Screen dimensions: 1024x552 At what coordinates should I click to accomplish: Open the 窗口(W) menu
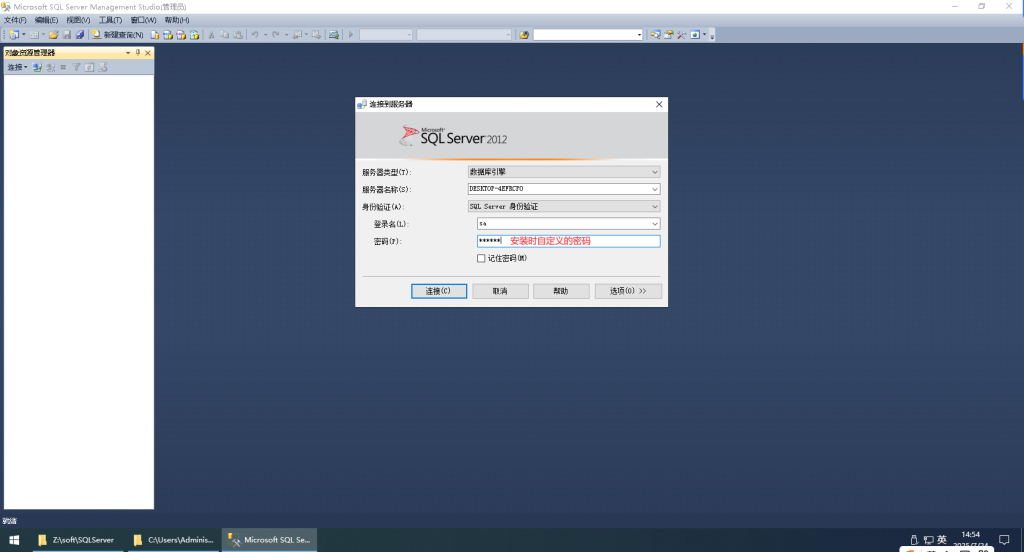(143, 20)
